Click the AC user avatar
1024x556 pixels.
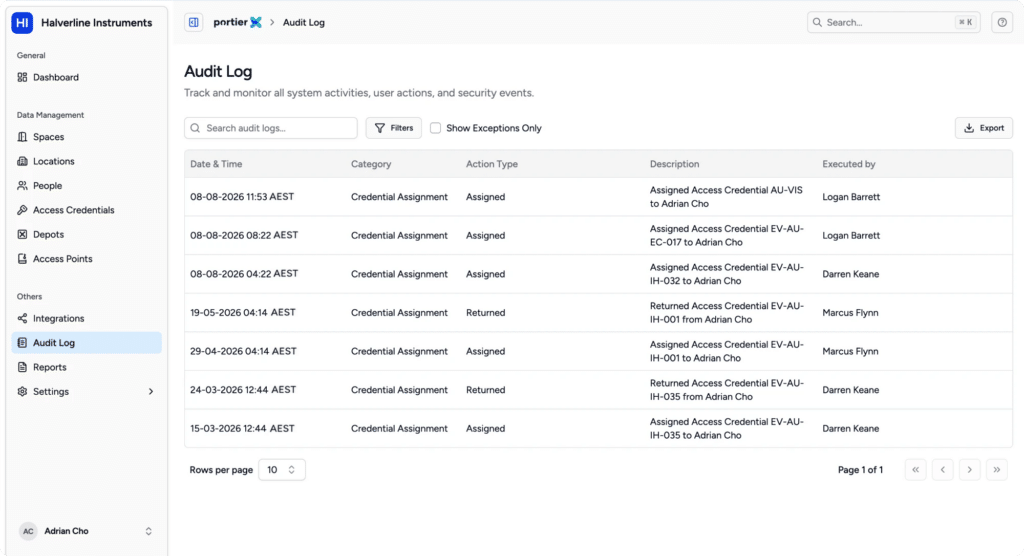tap(28, 531)
